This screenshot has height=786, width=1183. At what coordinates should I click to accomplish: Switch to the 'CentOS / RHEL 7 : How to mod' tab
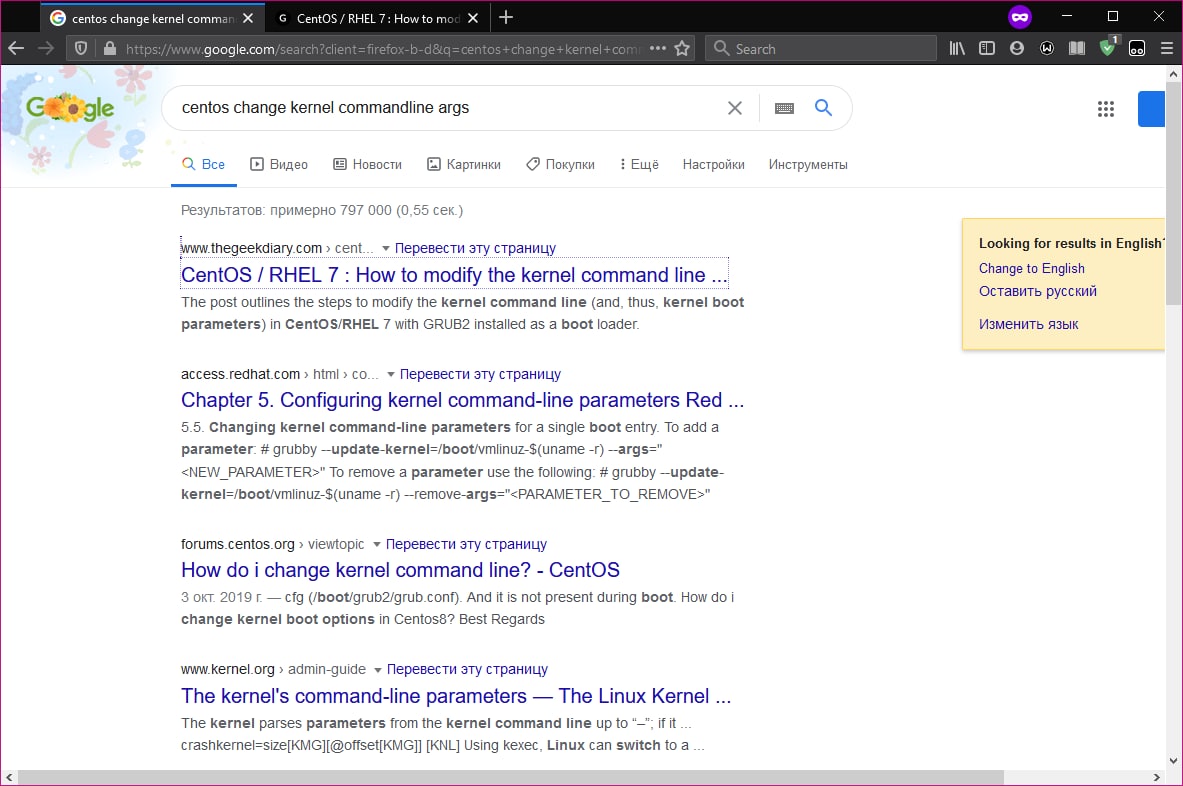[x=378, y=18]
